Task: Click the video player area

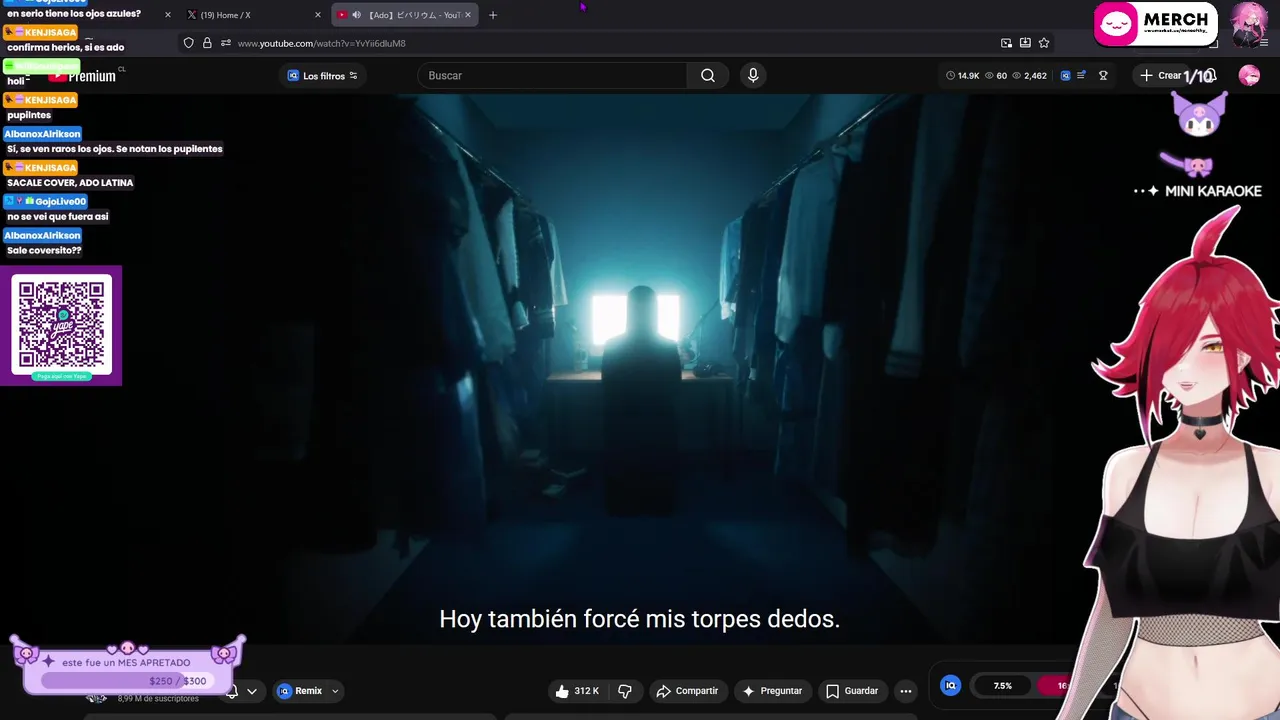Action: (x=640, y=370)
